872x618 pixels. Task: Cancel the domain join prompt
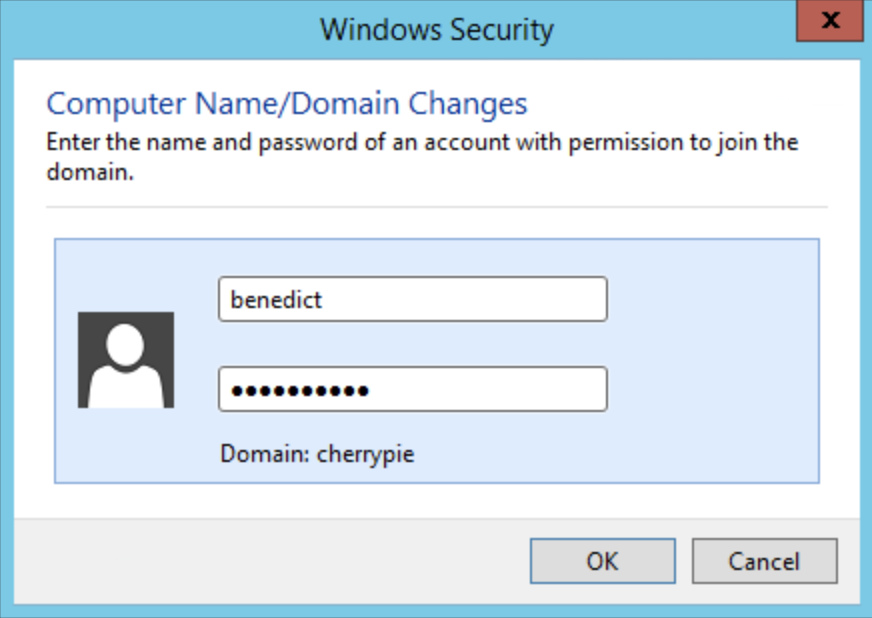tap(764, 561)
